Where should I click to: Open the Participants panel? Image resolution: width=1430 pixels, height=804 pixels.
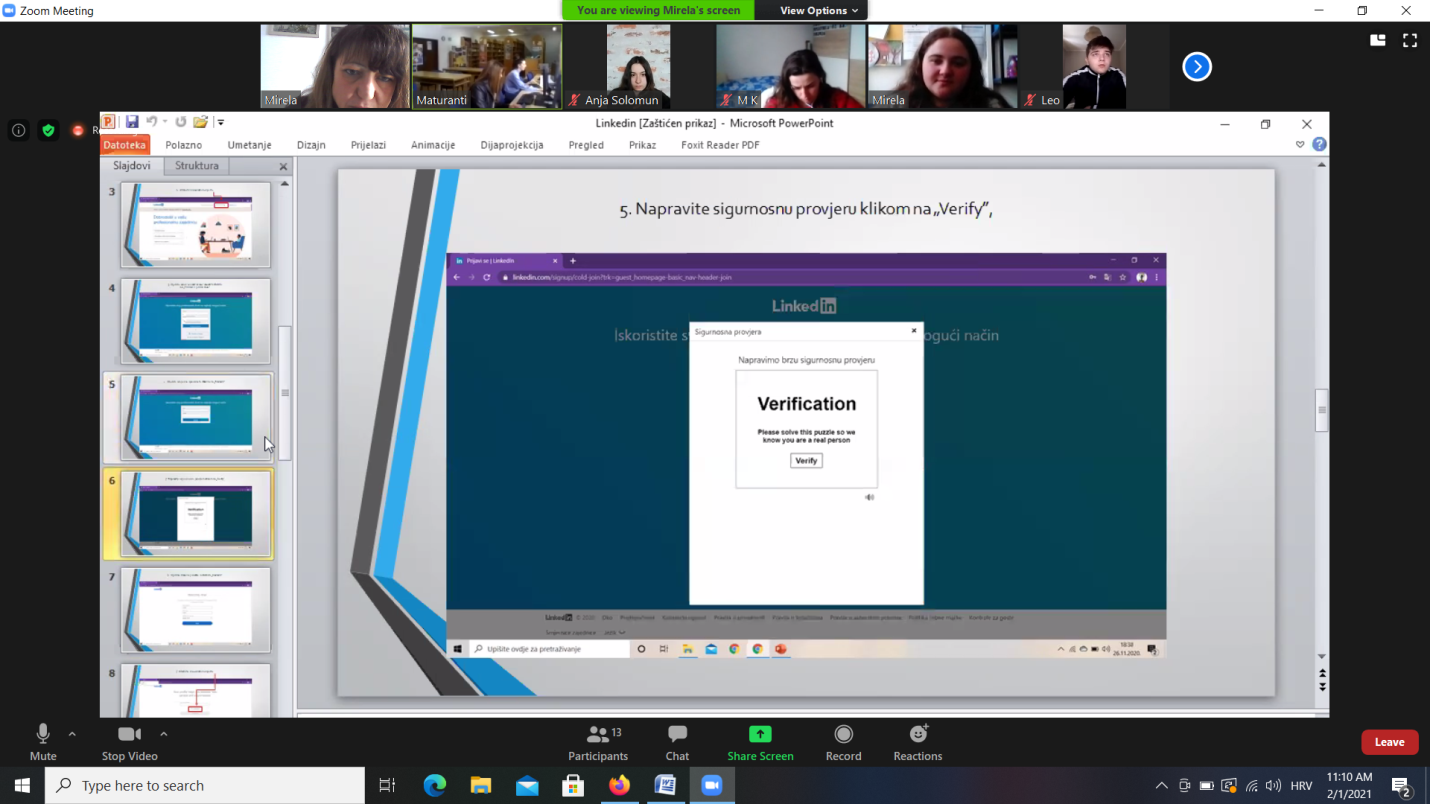tap(598, 744)
